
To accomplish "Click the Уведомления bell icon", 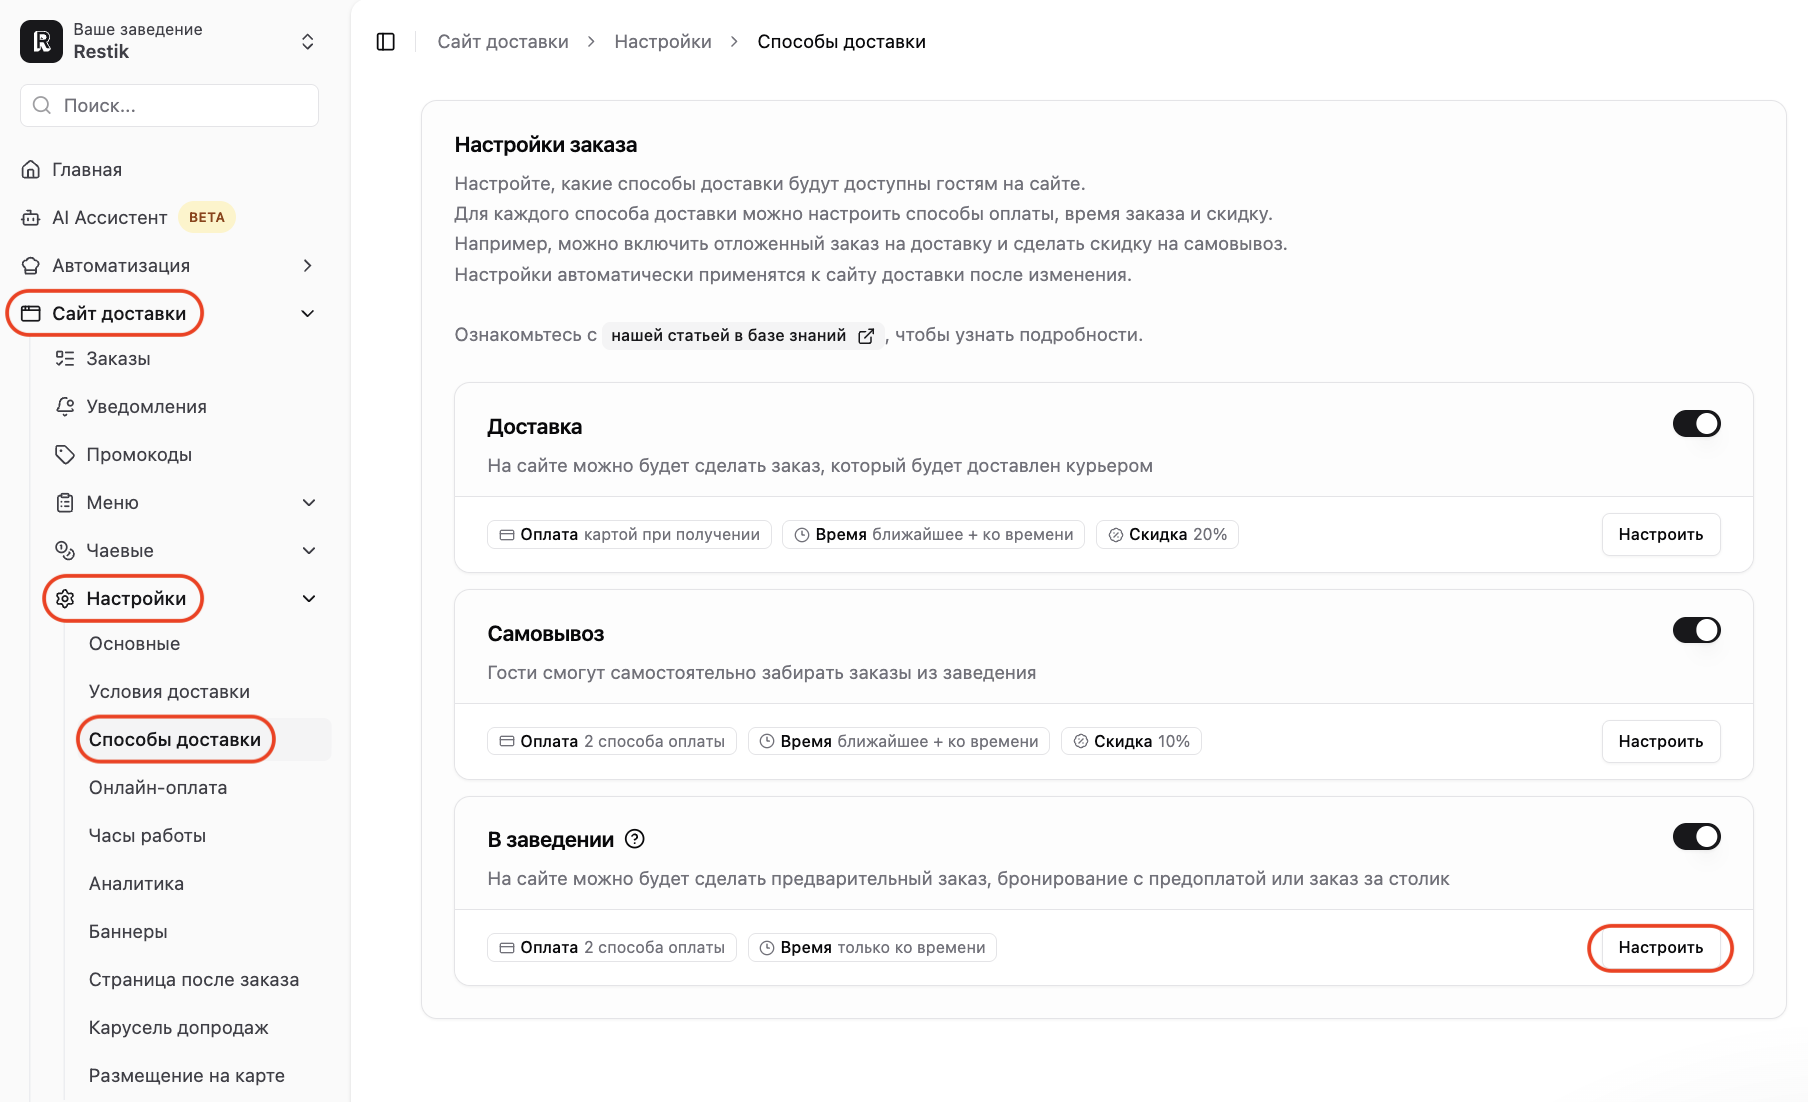I will (65, 407).
